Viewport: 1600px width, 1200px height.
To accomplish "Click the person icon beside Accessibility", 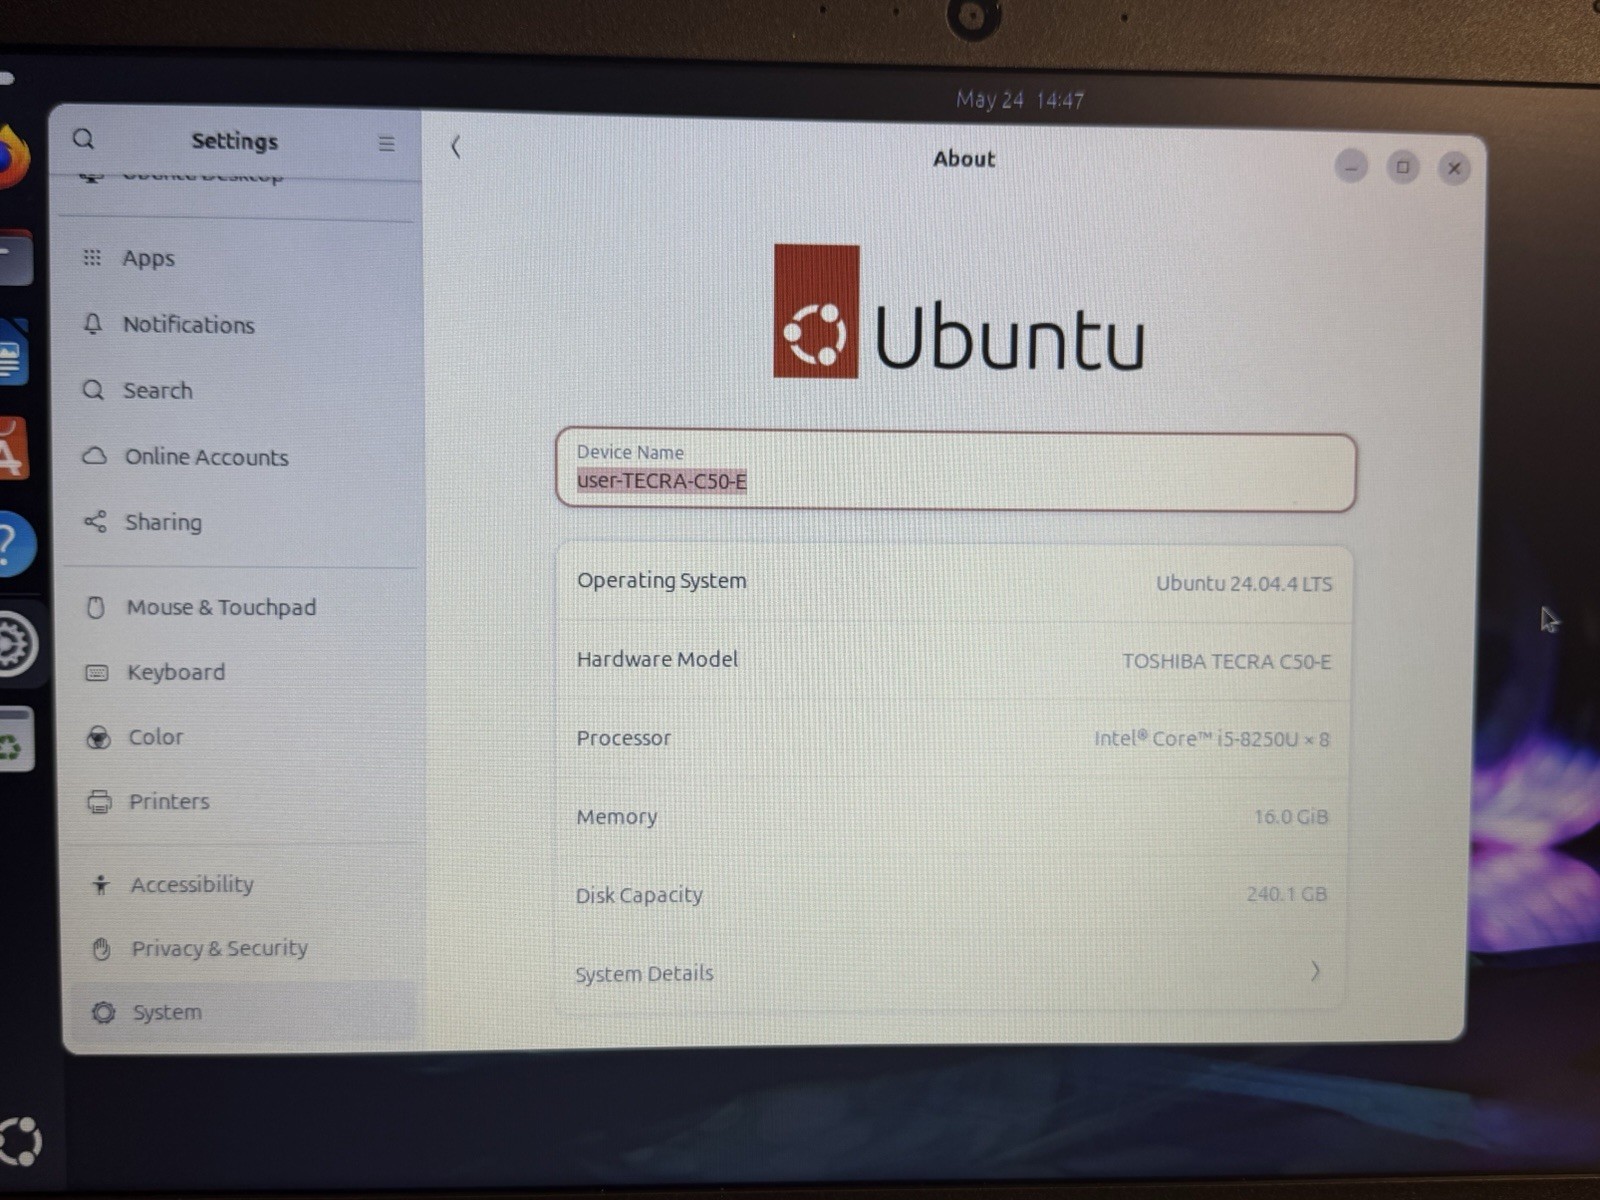I will click(x=100, y=884).
